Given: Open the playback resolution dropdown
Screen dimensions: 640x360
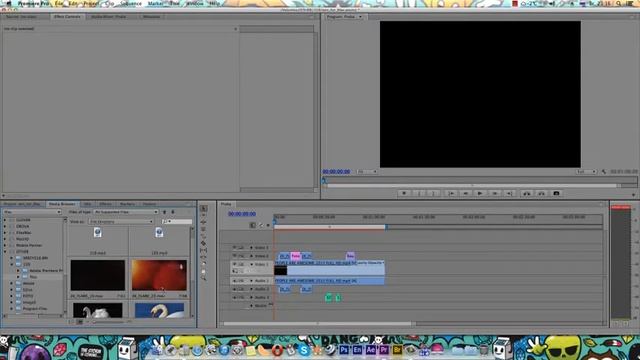Looking at the screenshot, I should point(587,172).
